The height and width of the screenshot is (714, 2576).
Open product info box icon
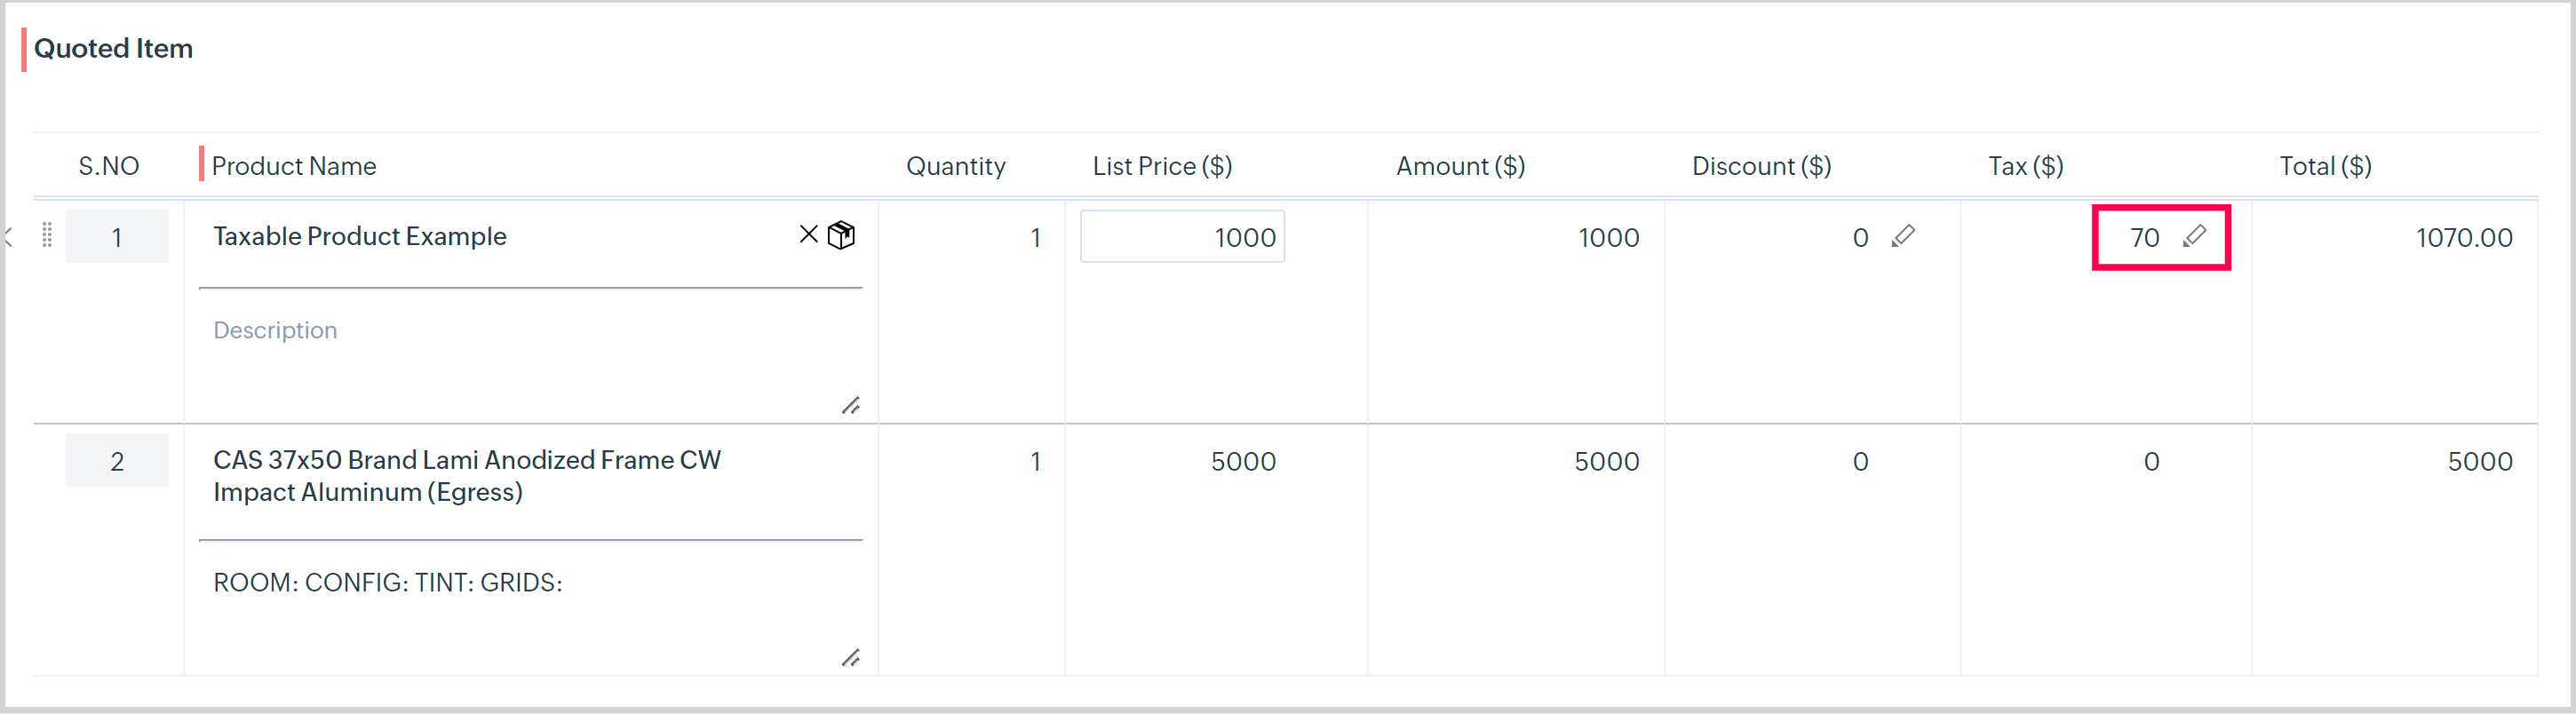tap(842, 235)
